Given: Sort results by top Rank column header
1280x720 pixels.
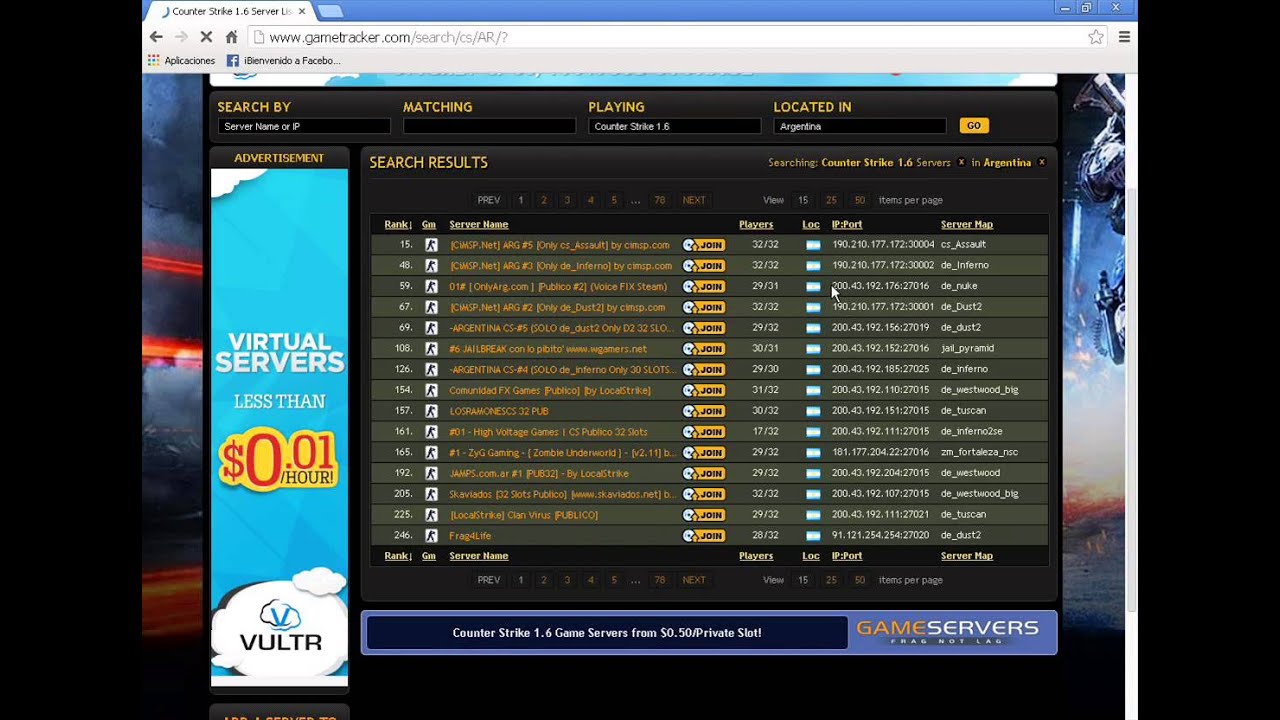Looking at the screenshot, I should [x=398, y=224].
